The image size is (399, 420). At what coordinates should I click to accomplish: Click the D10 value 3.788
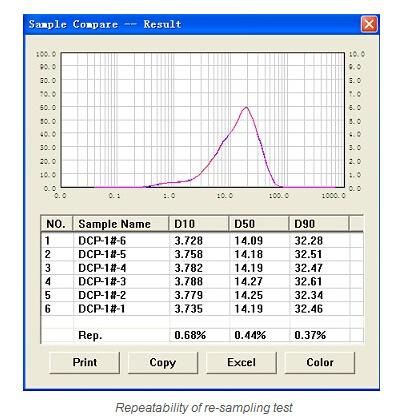click(188, 282)
